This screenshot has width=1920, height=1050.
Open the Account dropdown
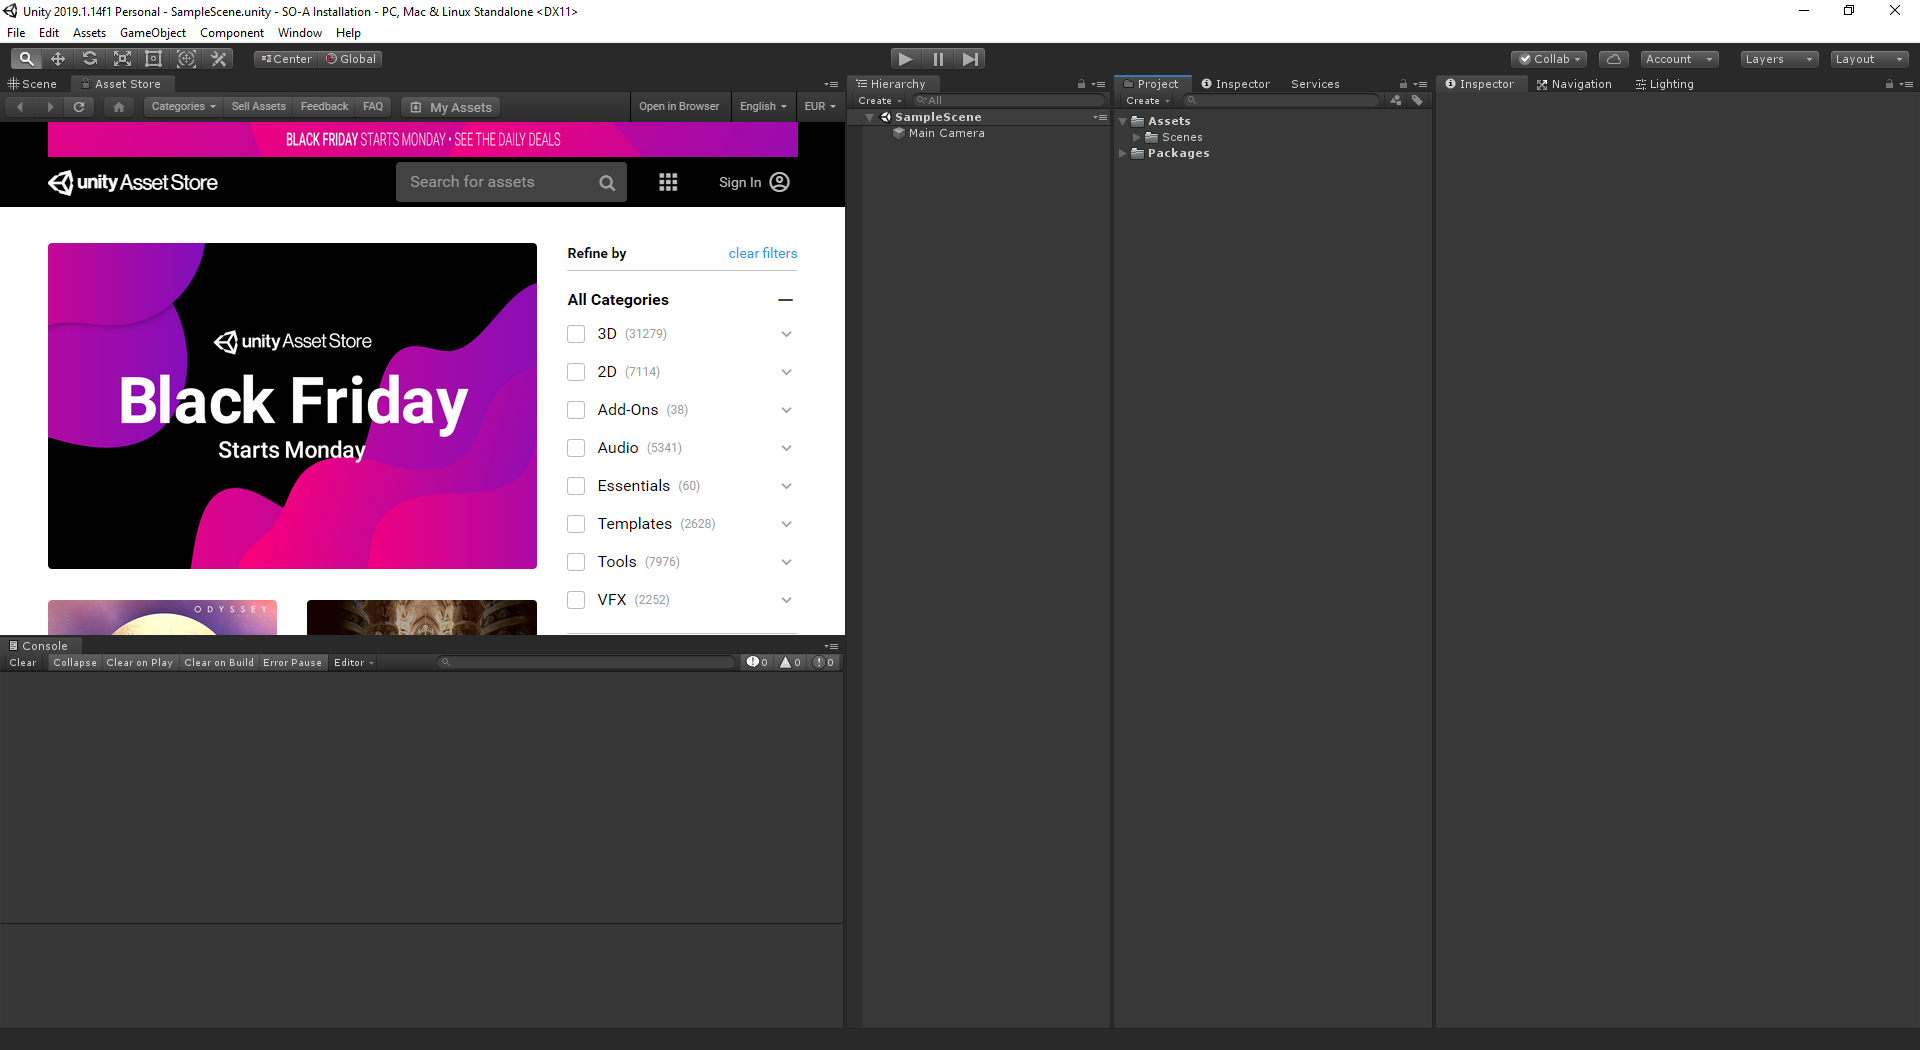(x=1679, y=59)
